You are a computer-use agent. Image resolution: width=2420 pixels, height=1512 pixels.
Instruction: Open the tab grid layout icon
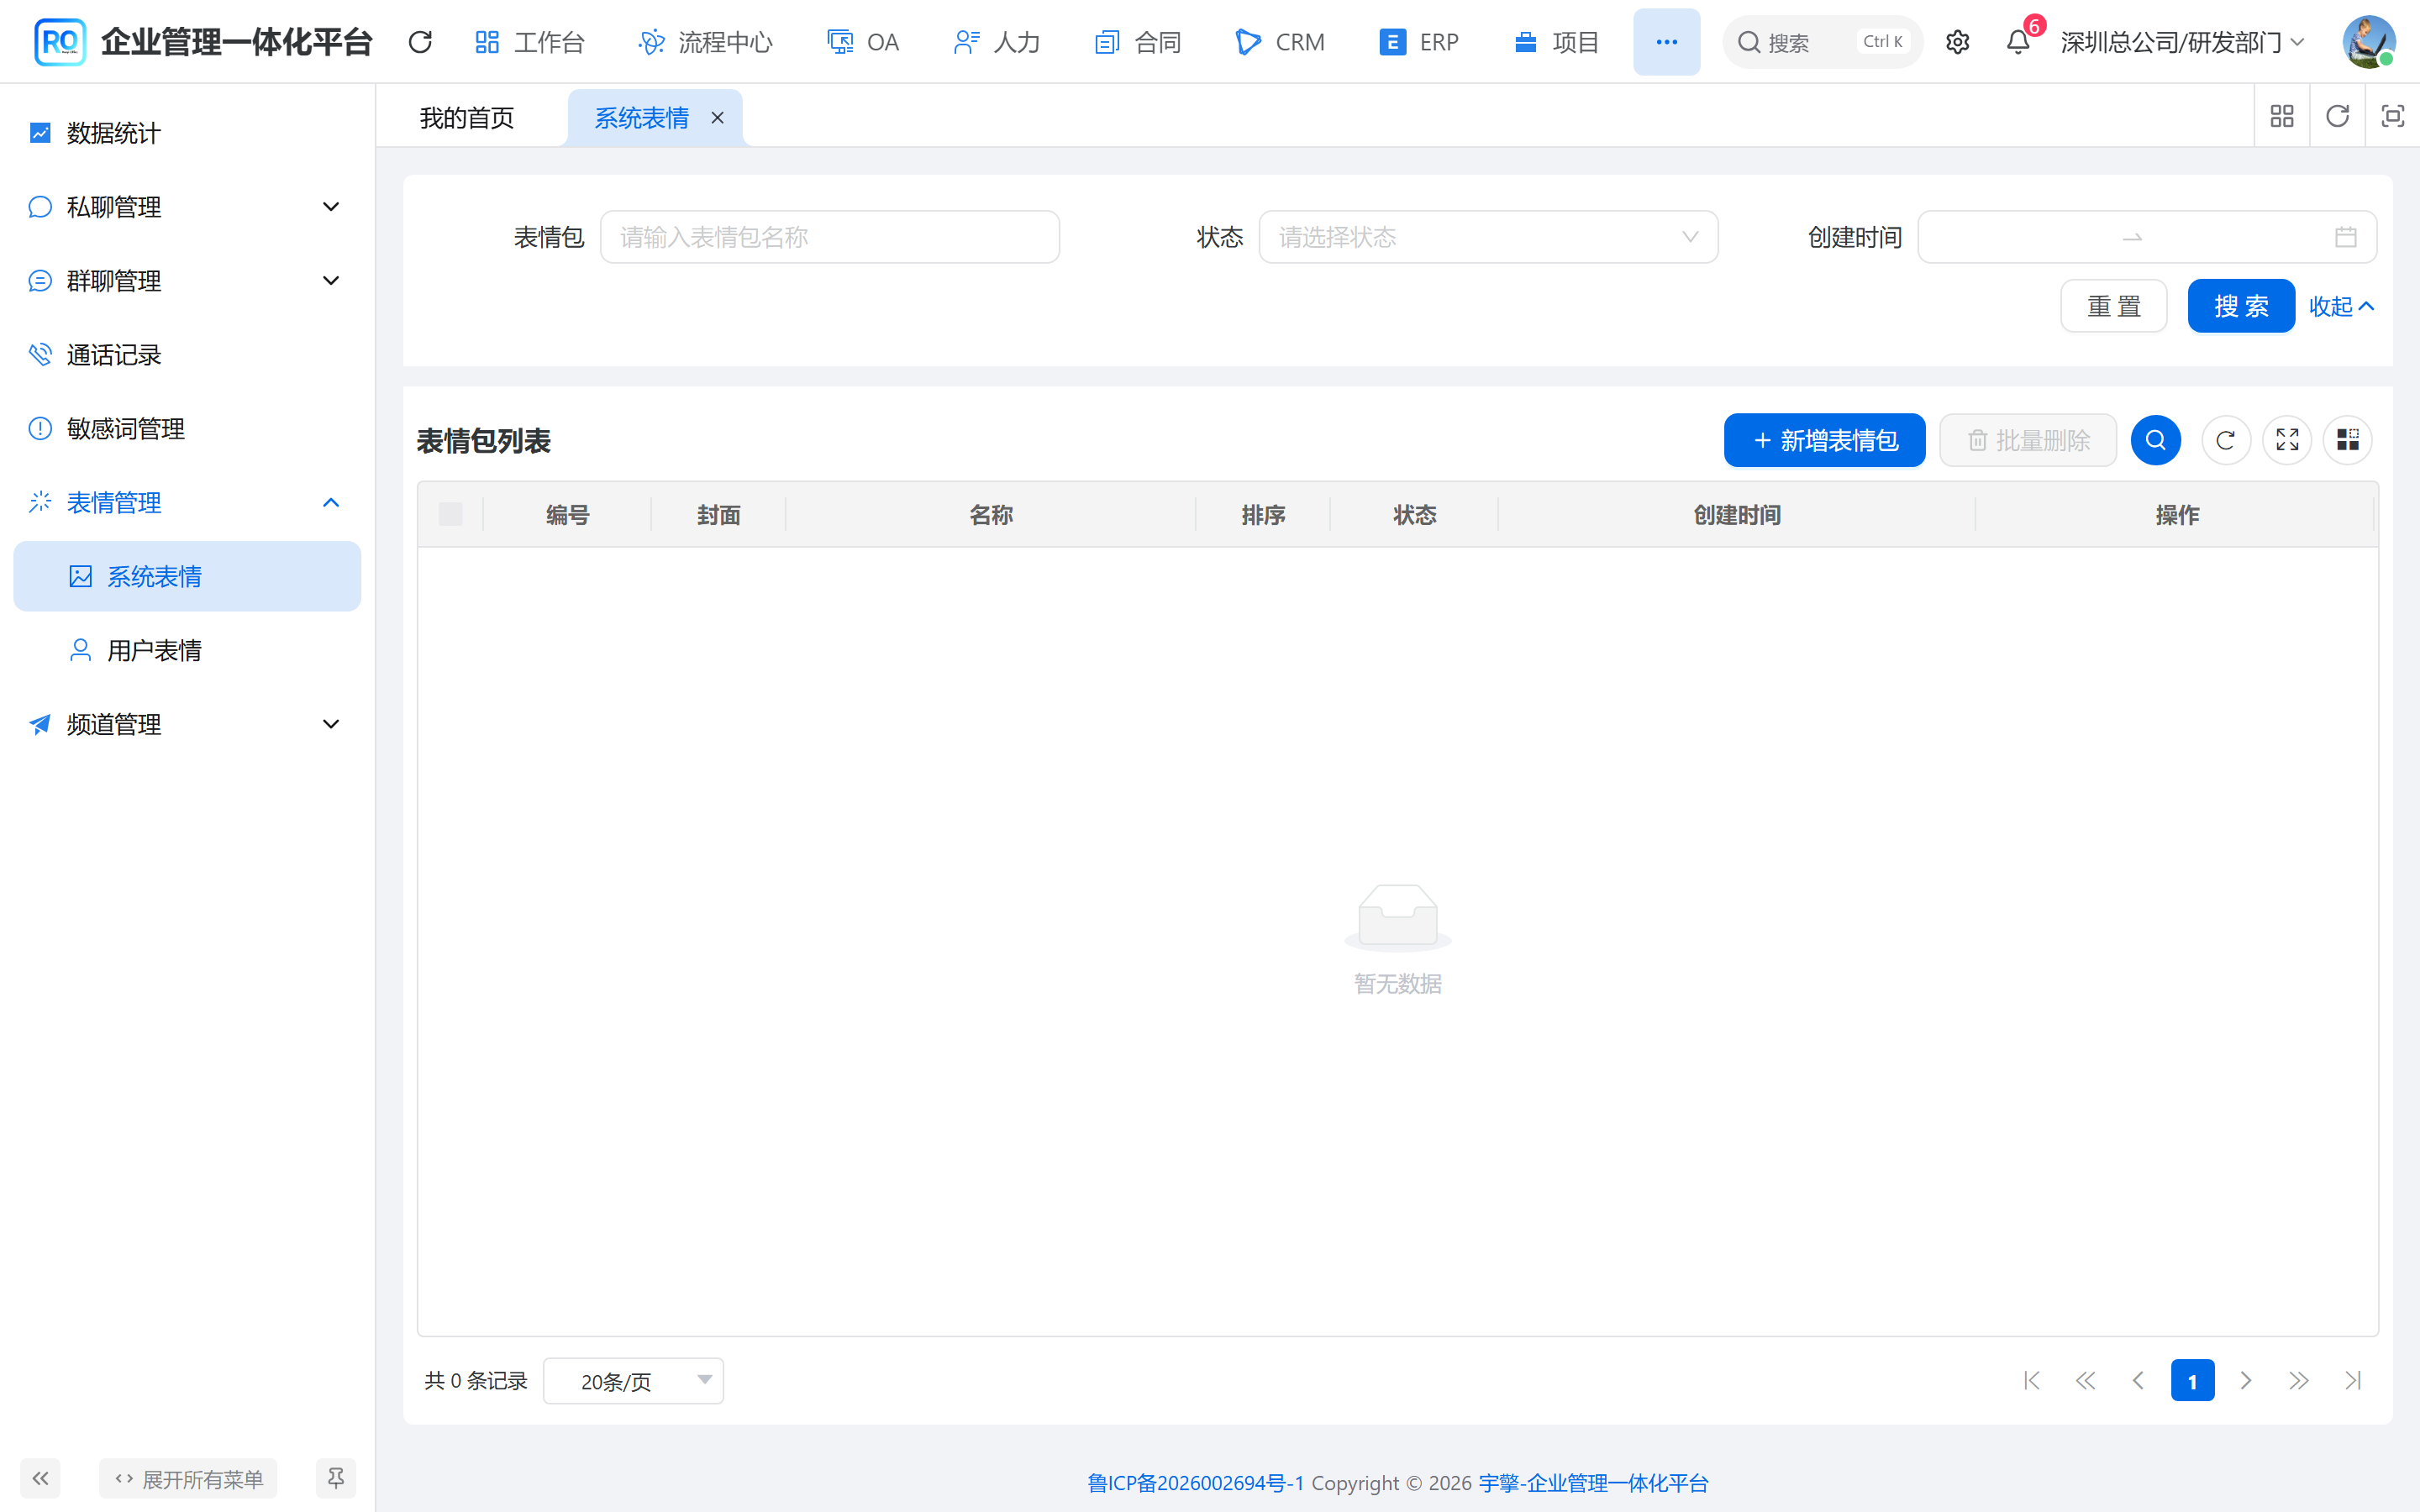point(2281,116)
